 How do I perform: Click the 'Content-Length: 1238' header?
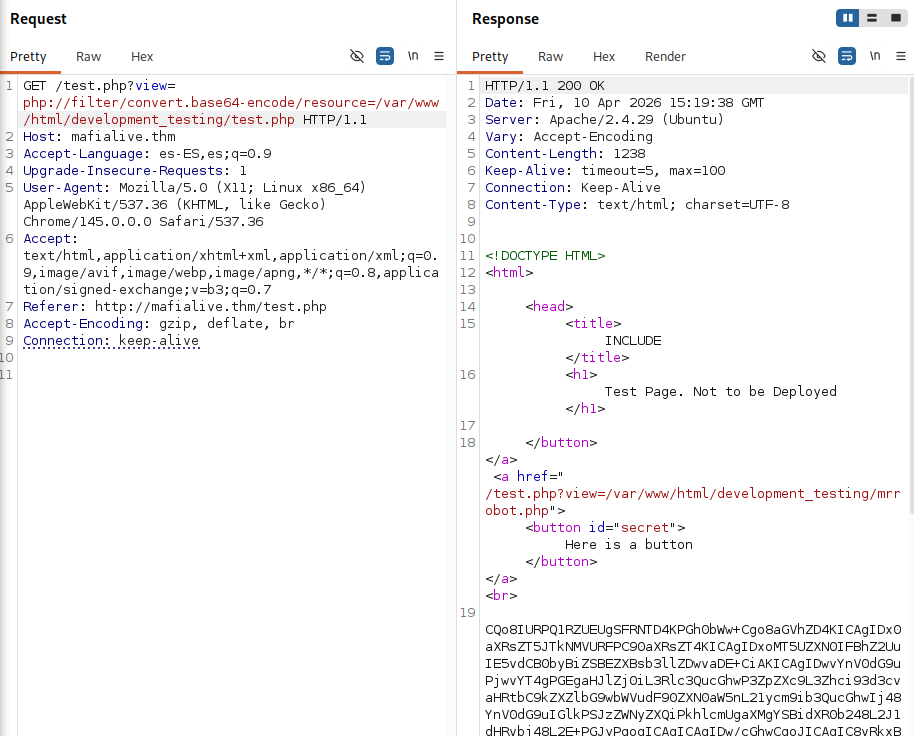pyautogui.click(x=565, y=153)
